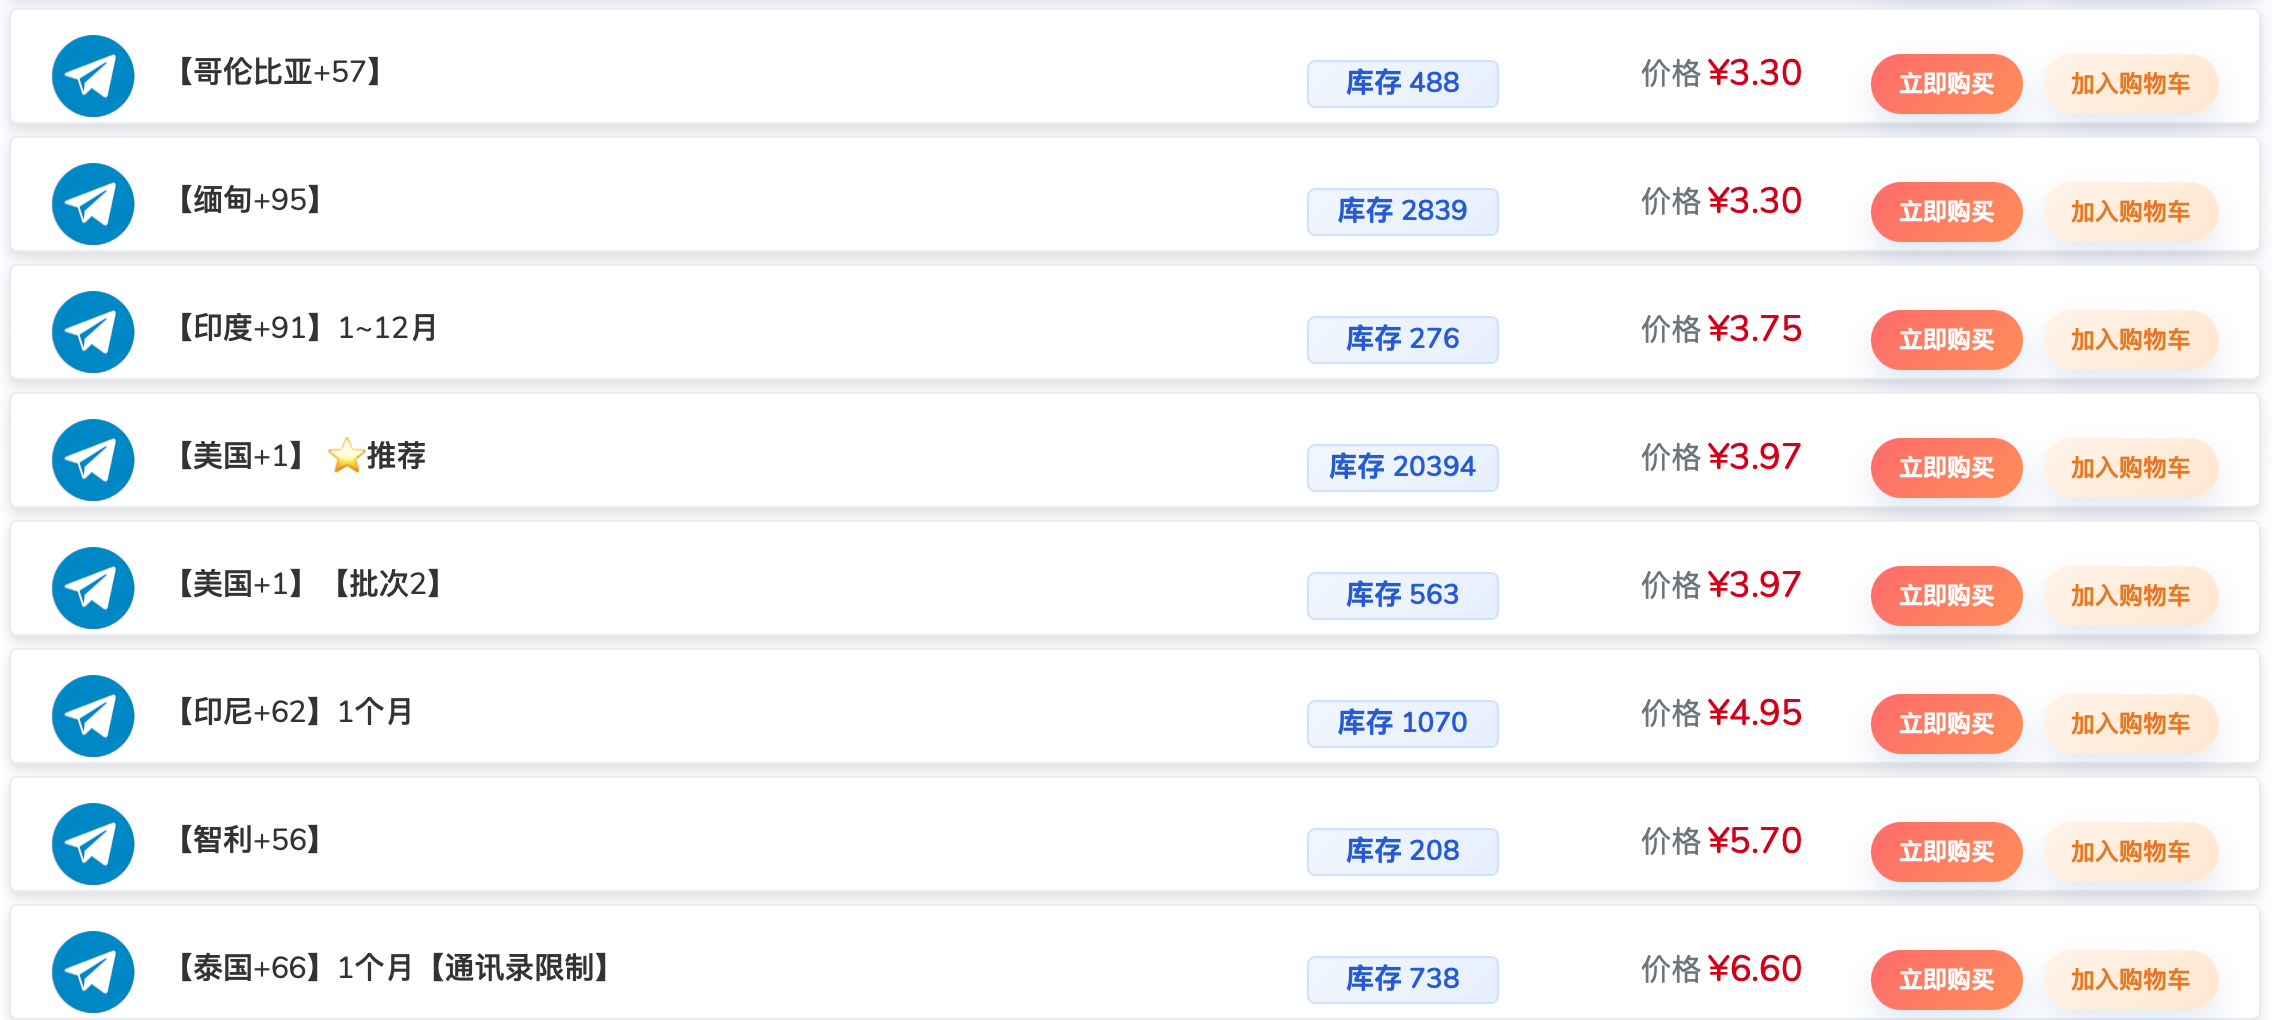Click Telegram icon for 印尼+62 listing
This screenshot has height=1020, width=2272.
[x=93, y=716]
